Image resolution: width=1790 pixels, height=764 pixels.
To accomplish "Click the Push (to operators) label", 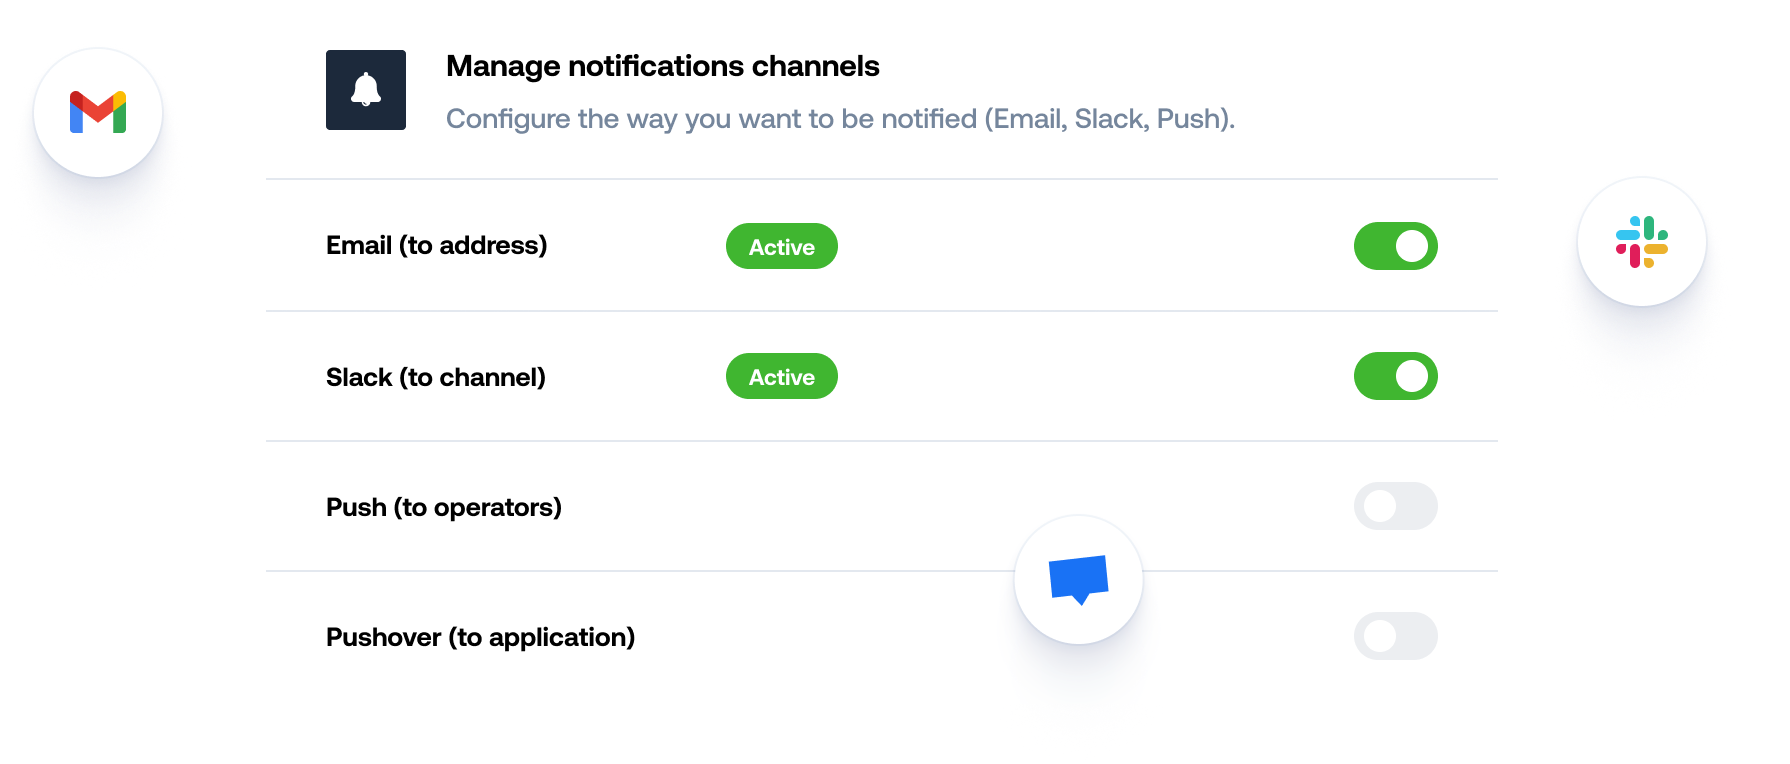I will pos(445,507).
